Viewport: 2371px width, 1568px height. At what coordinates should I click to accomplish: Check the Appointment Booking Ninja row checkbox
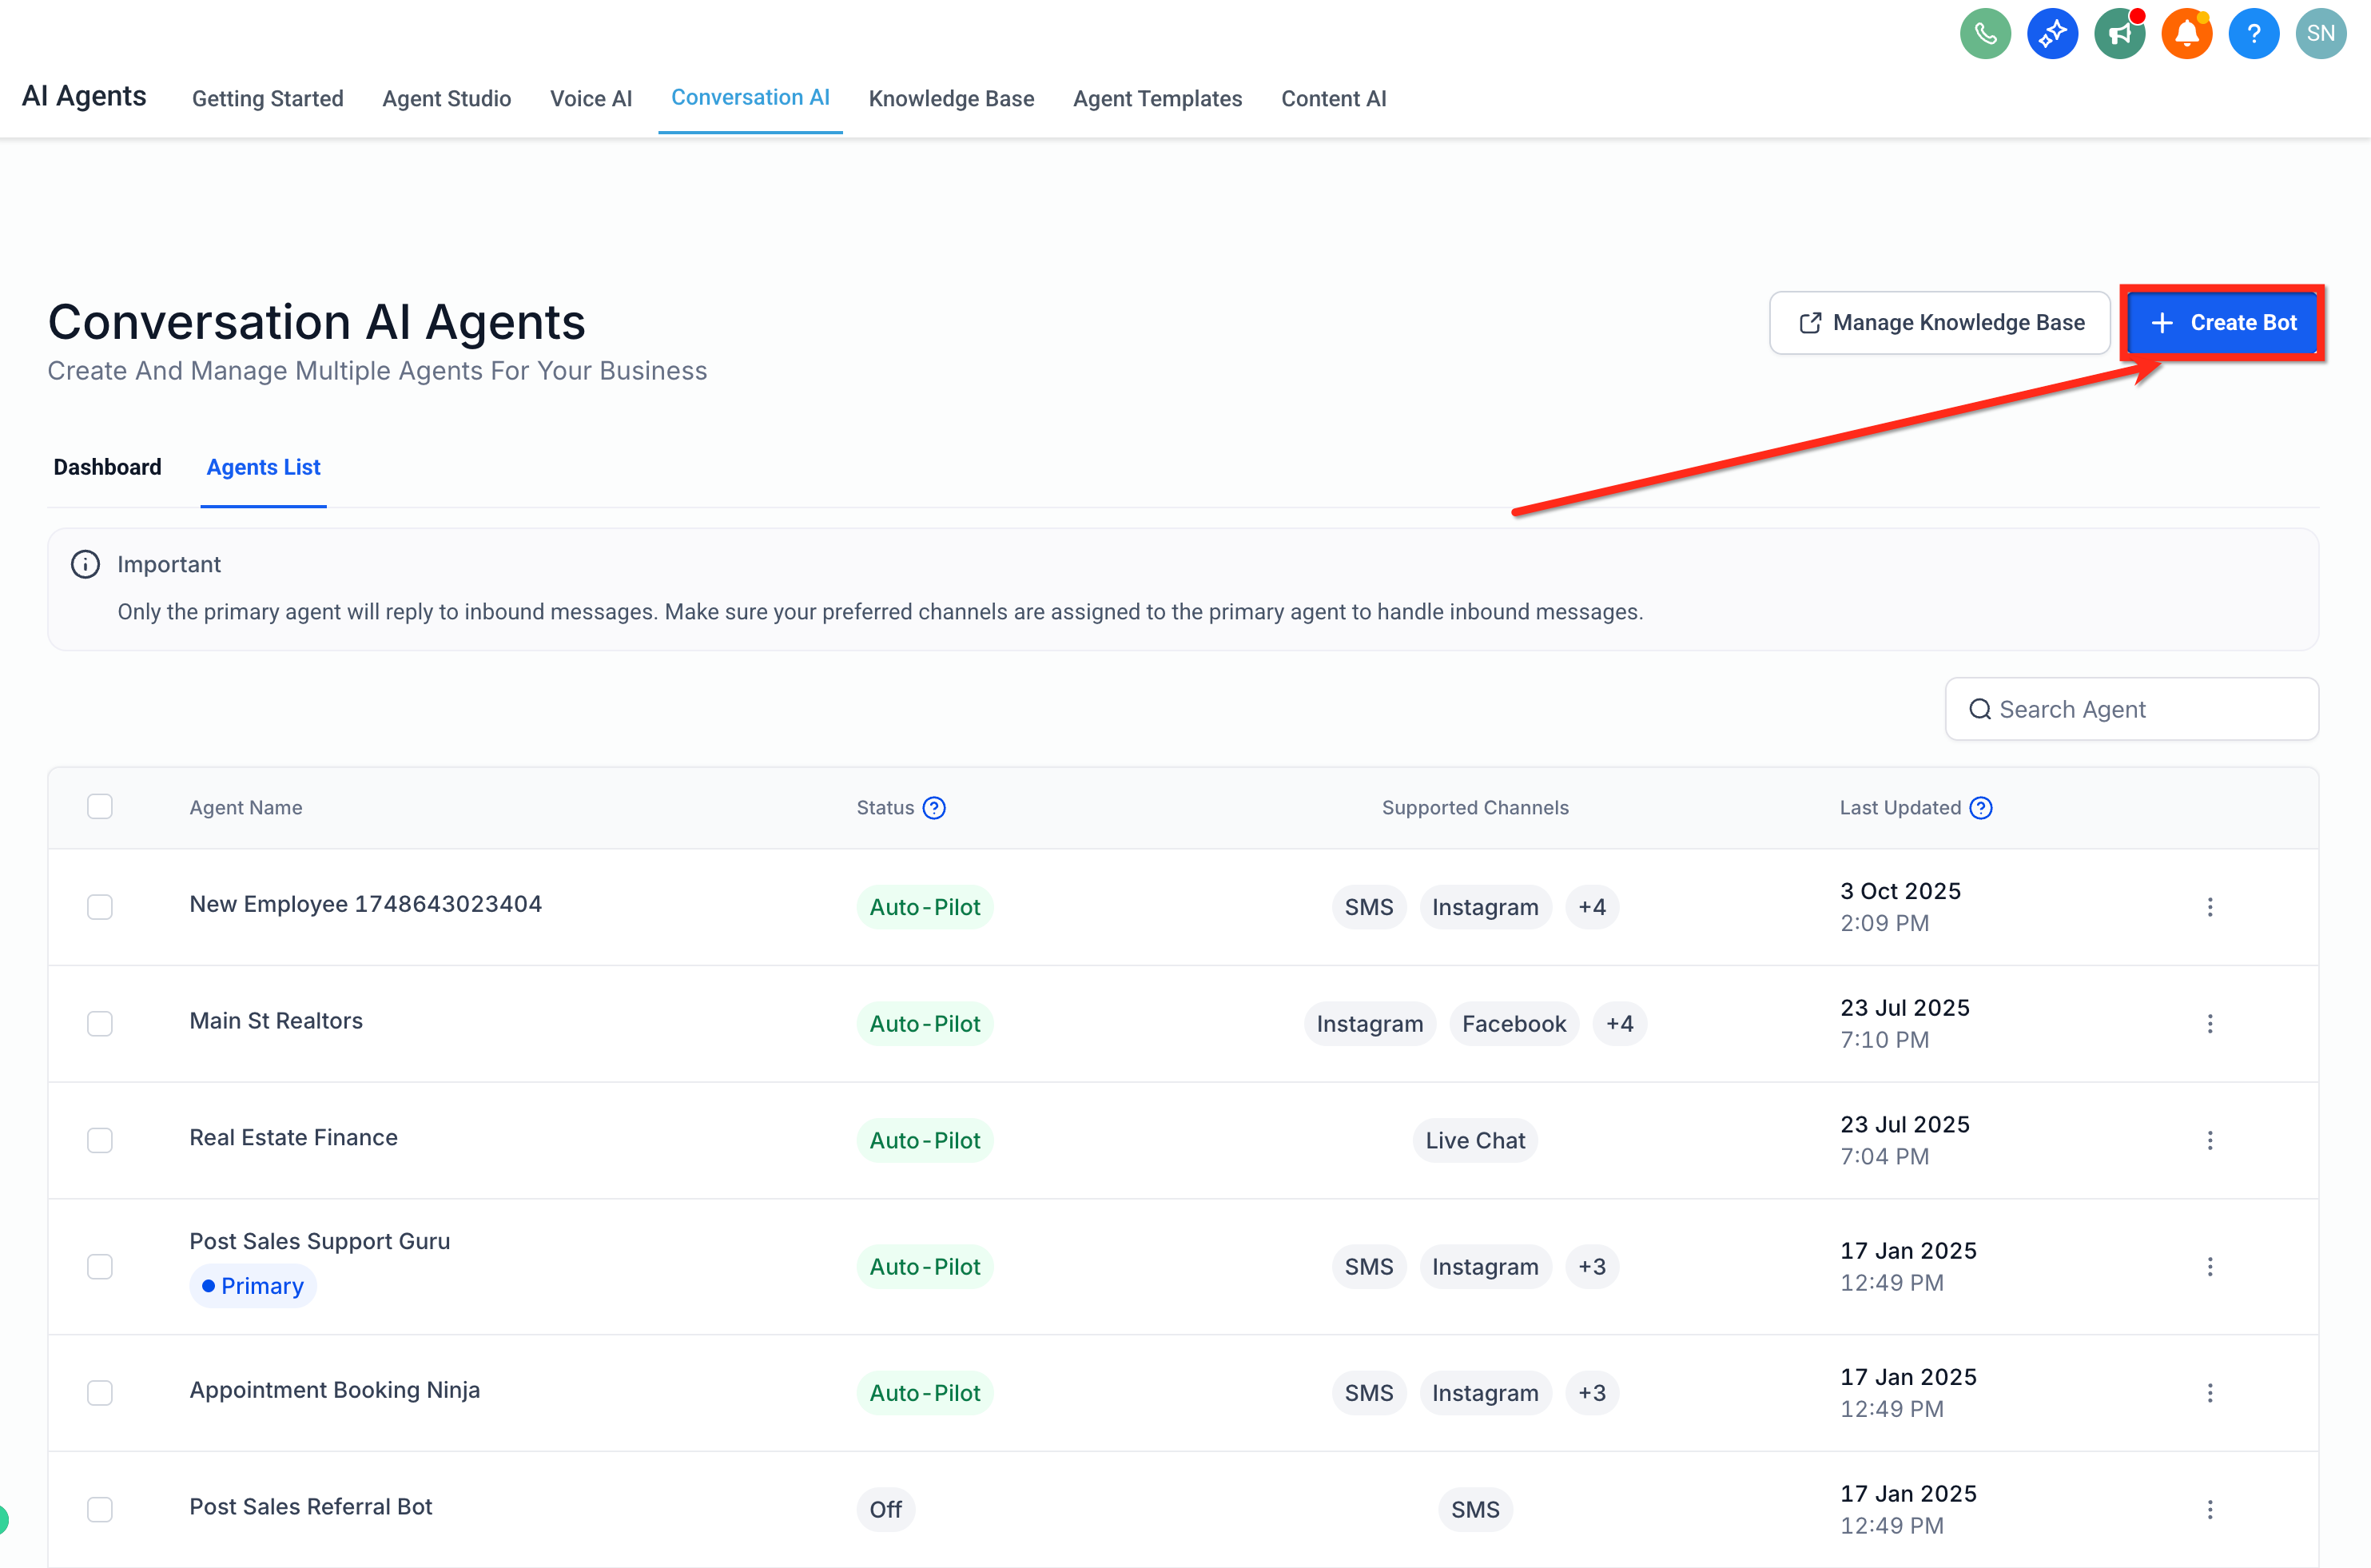click(x=100, y=1393)
